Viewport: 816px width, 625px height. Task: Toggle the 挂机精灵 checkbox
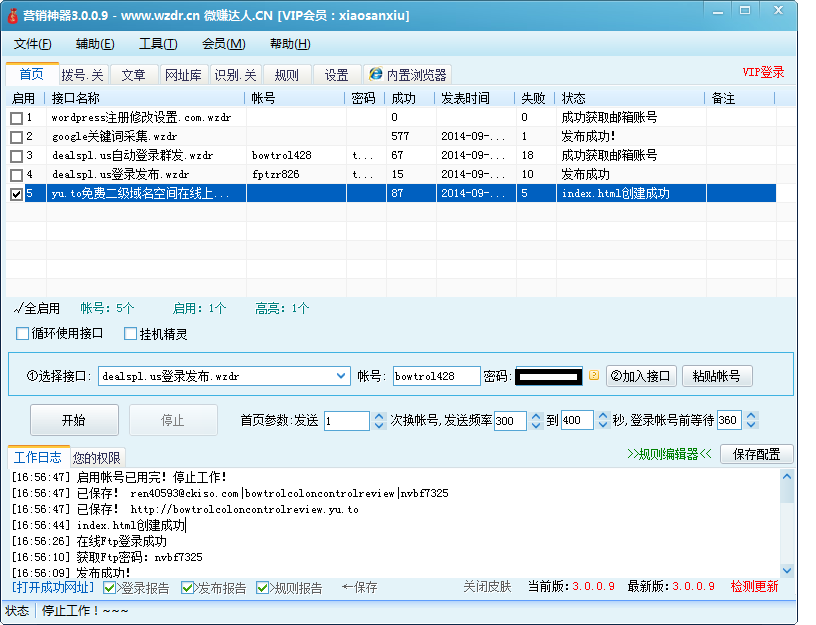coord(130,333)
